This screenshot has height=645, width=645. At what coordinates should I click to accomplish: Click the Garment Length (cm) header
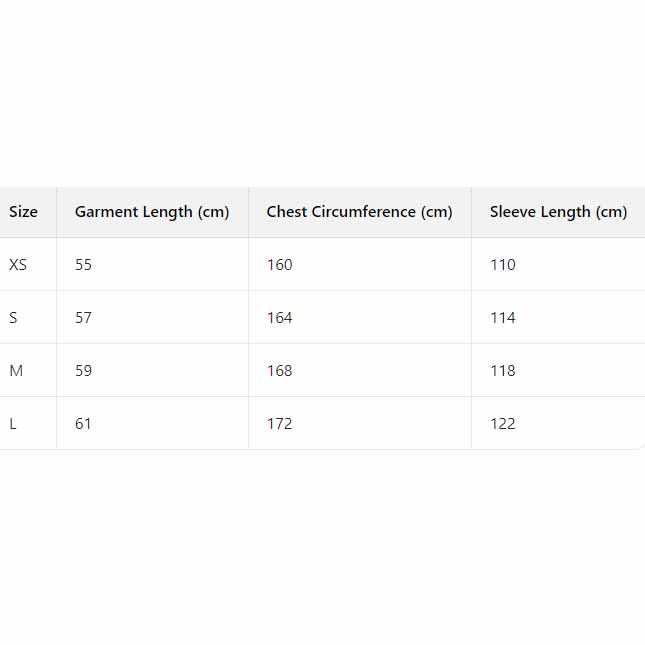(152, 212)
